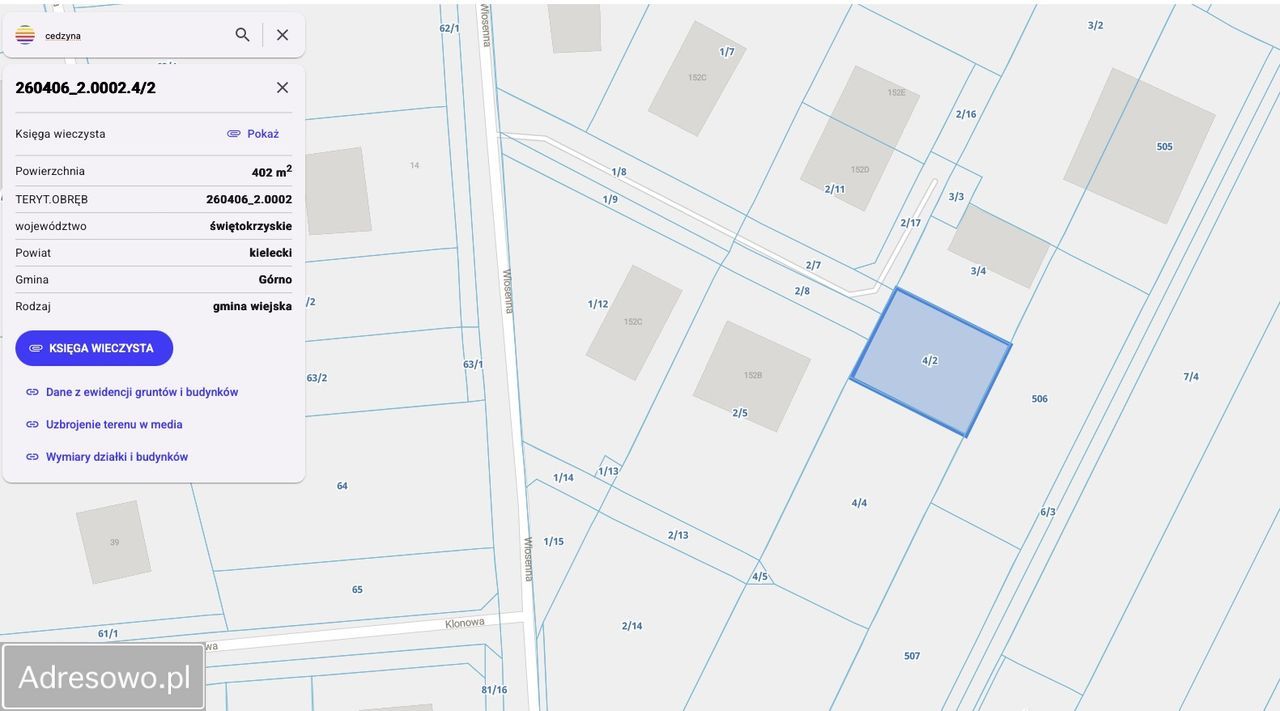
Task: Open the 'Pokaż' land register link
Action: (x=263, y=134)
